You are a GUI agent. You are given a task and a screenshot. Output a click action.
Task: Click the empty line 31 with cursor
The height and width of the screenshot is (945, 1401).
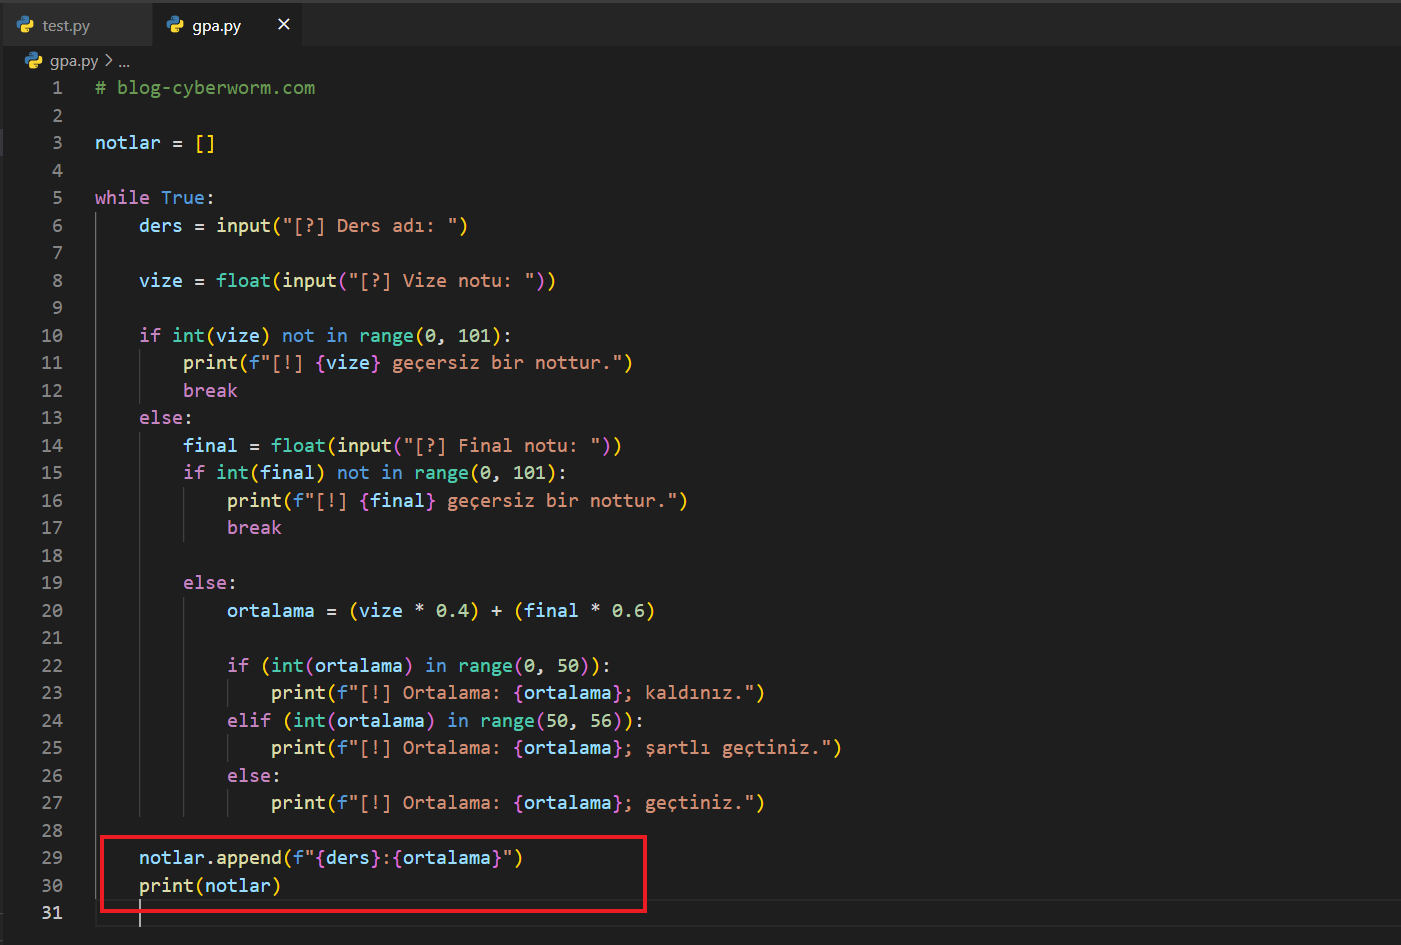coord(400,913)
